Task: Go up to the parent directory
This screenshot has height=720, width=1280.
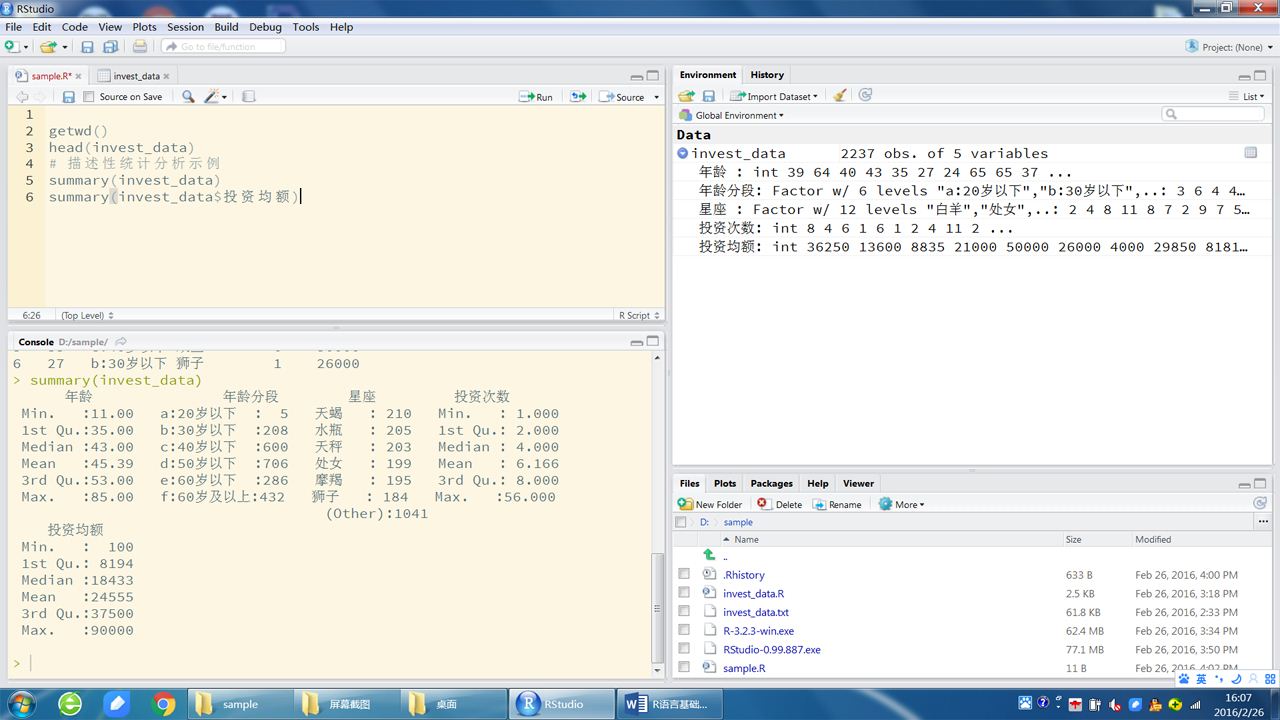Action: [710, 555]
